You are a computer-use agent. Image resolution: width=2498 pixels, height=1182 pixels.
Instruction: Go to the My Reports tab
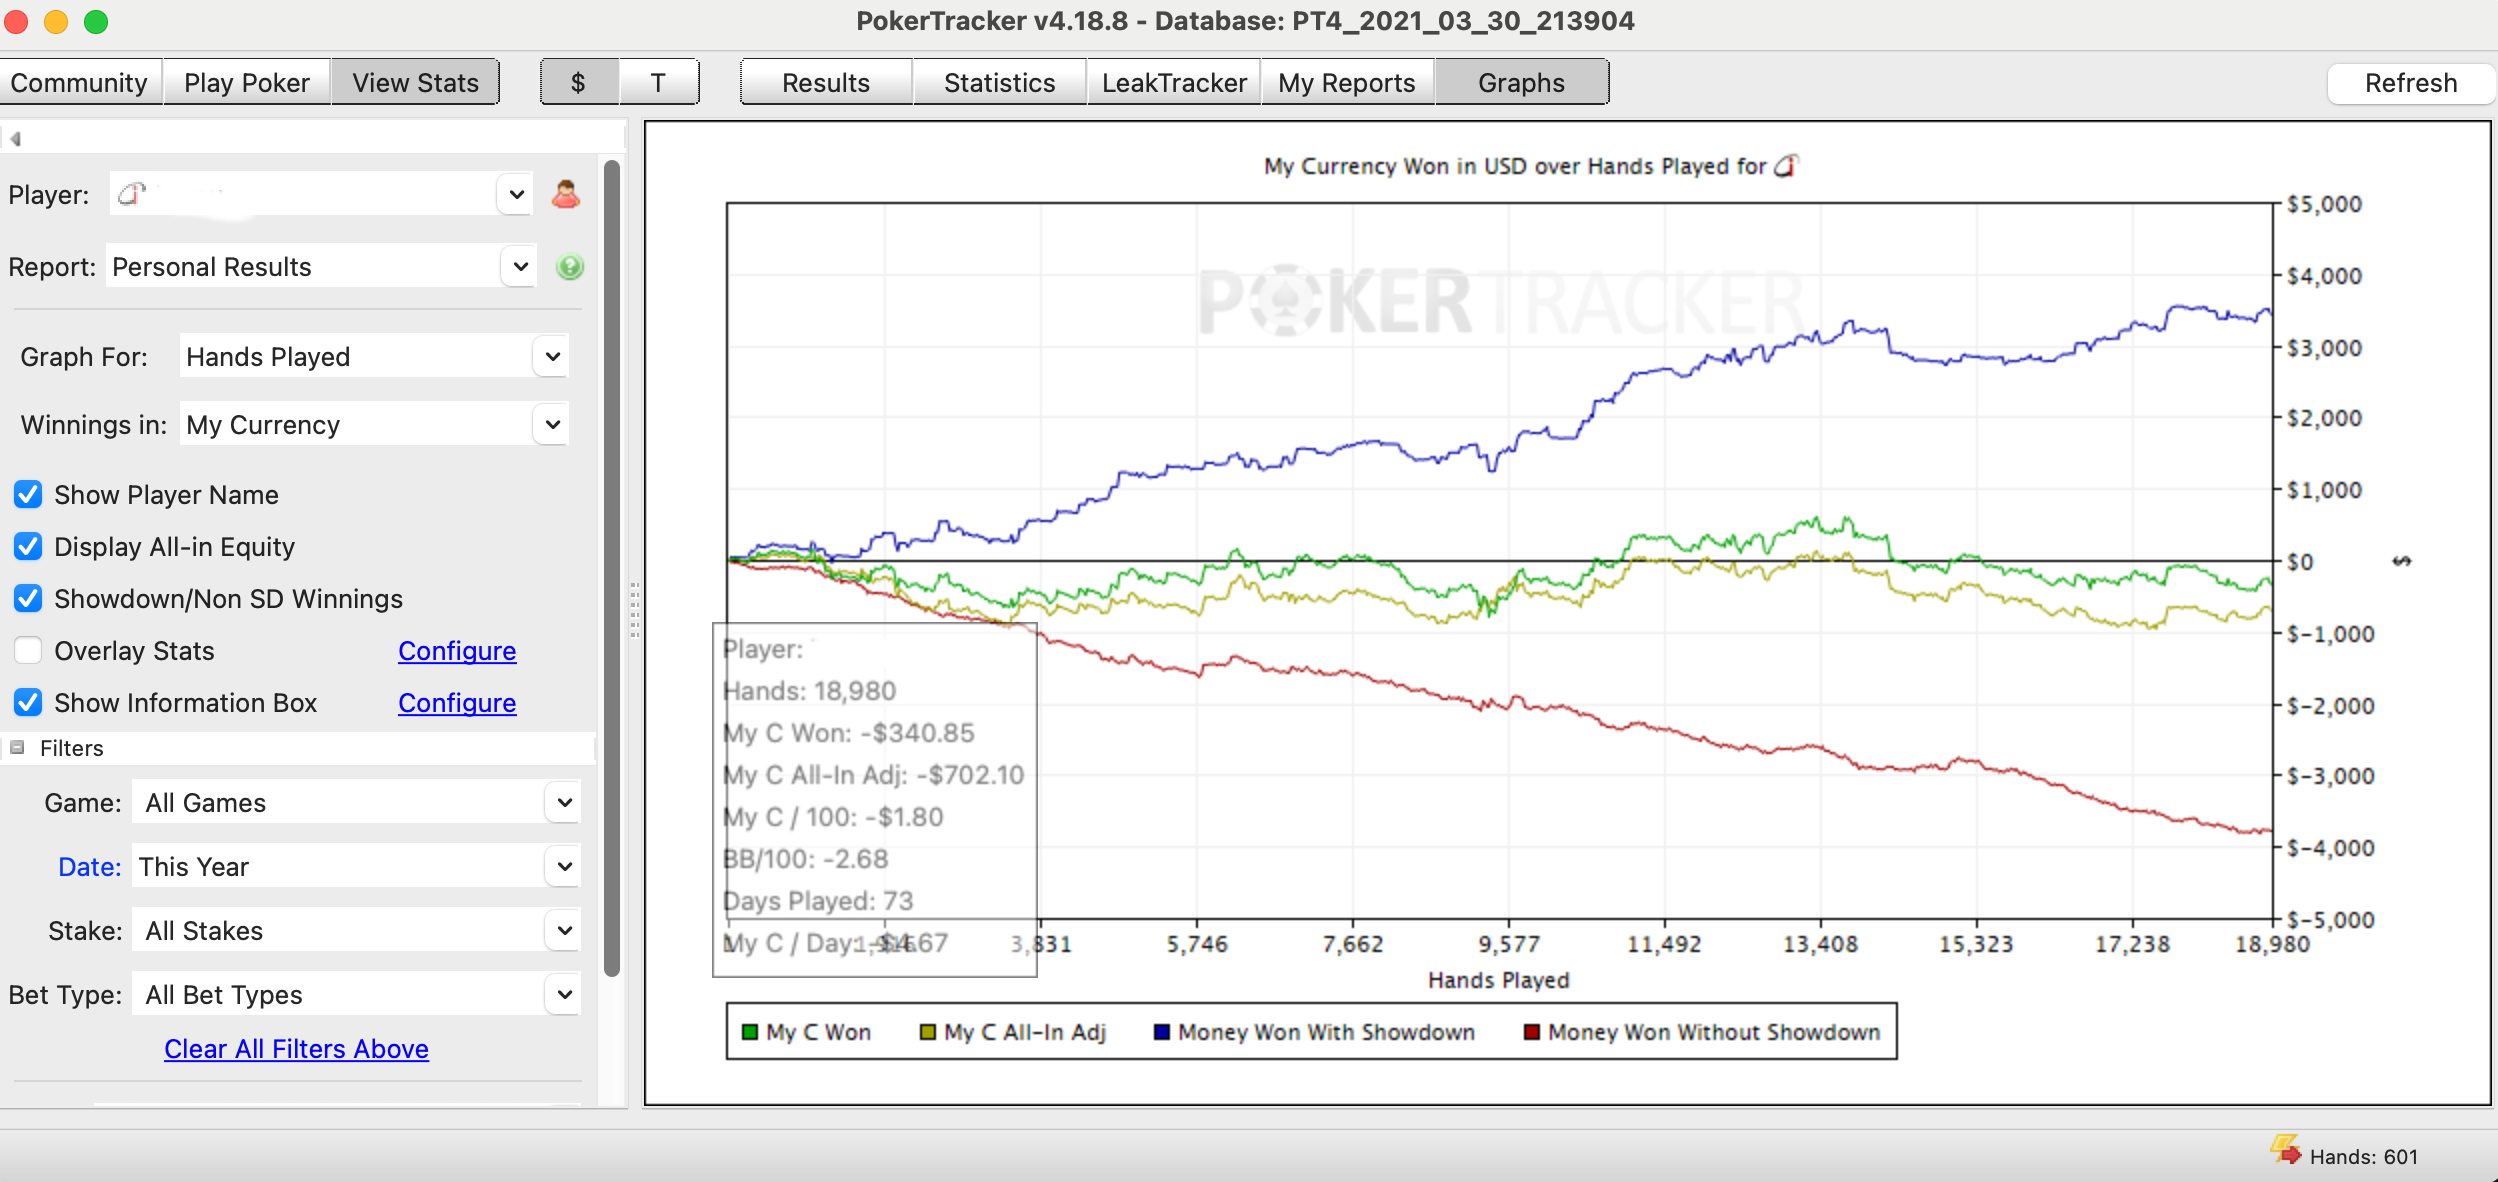coord(1347,83)
